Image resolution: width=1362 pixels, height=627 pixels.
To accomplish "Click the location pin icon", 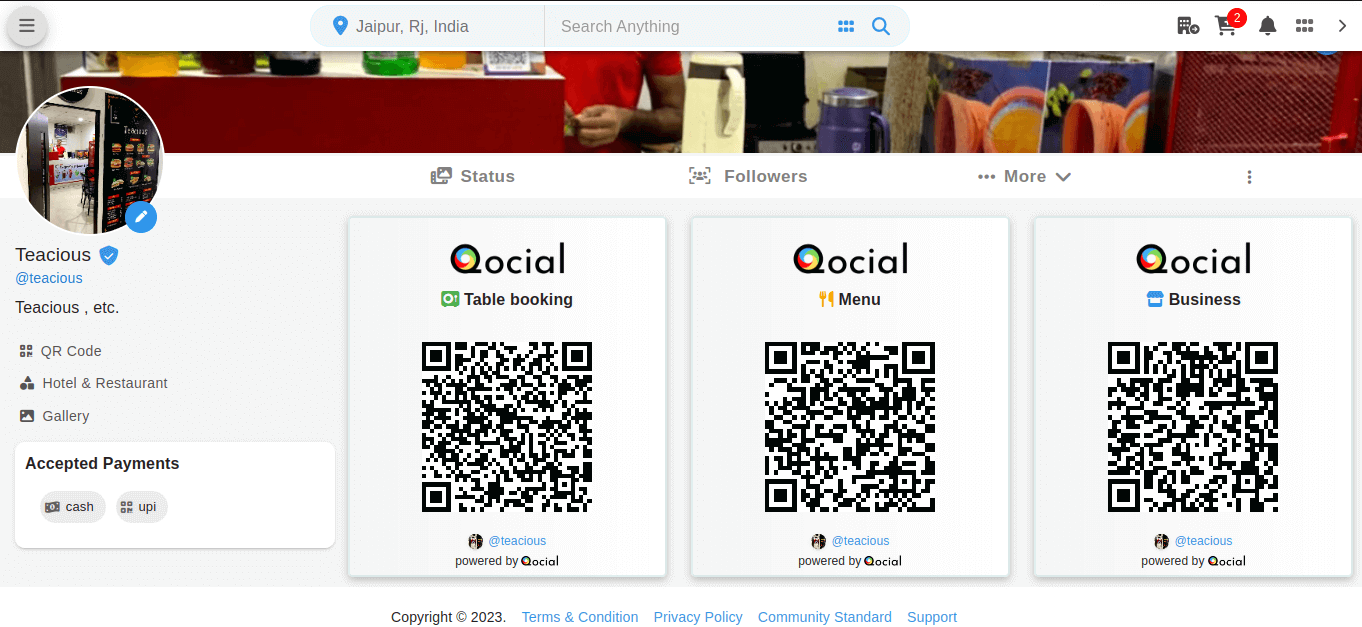I will click(340, 26).
